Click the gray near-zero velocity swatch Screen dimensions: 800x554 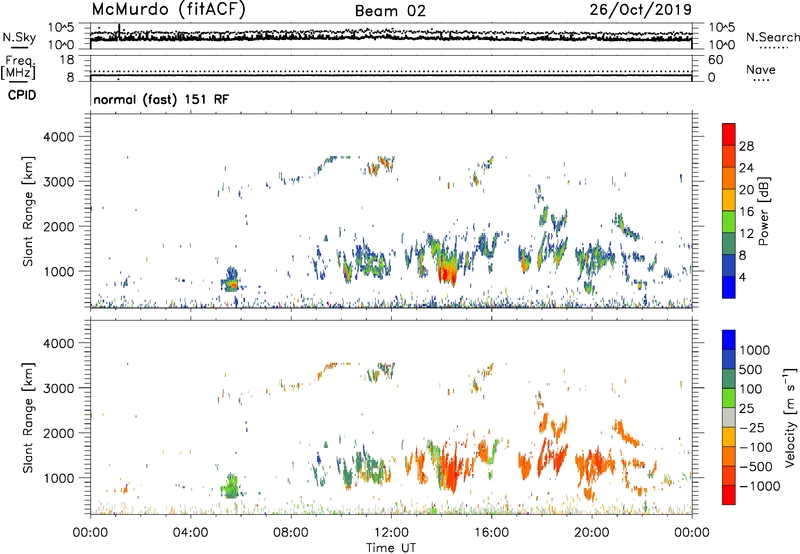point(729,417)
